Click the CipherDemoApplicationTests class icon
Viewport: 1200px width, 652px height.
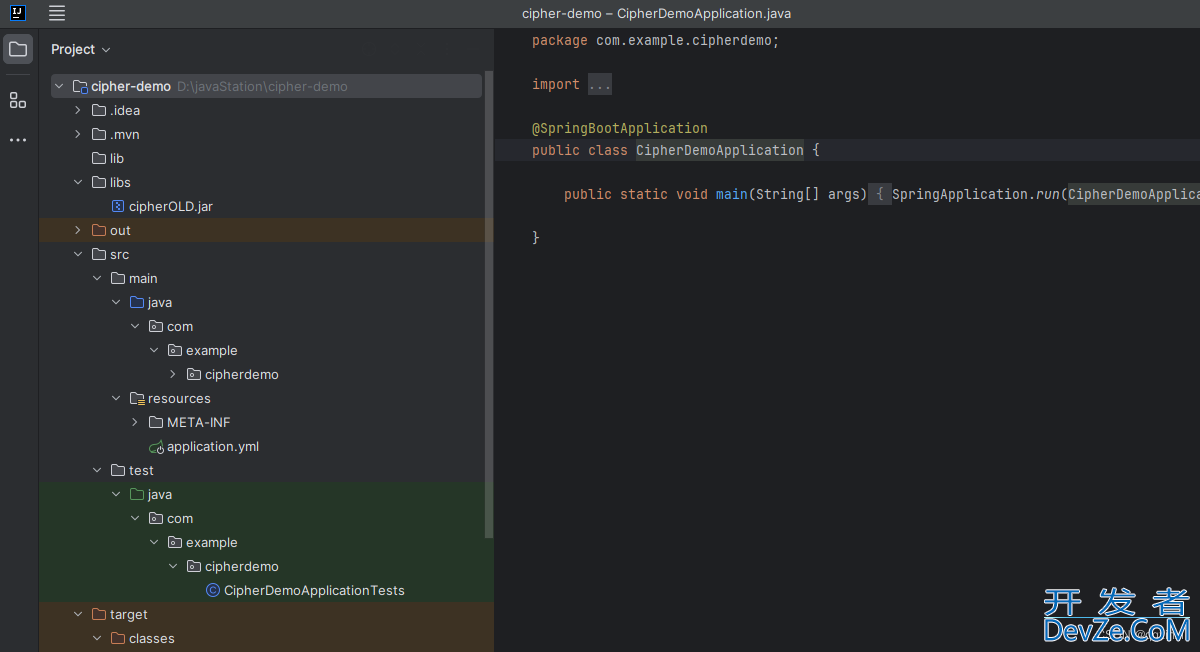(x=212, y=591)
